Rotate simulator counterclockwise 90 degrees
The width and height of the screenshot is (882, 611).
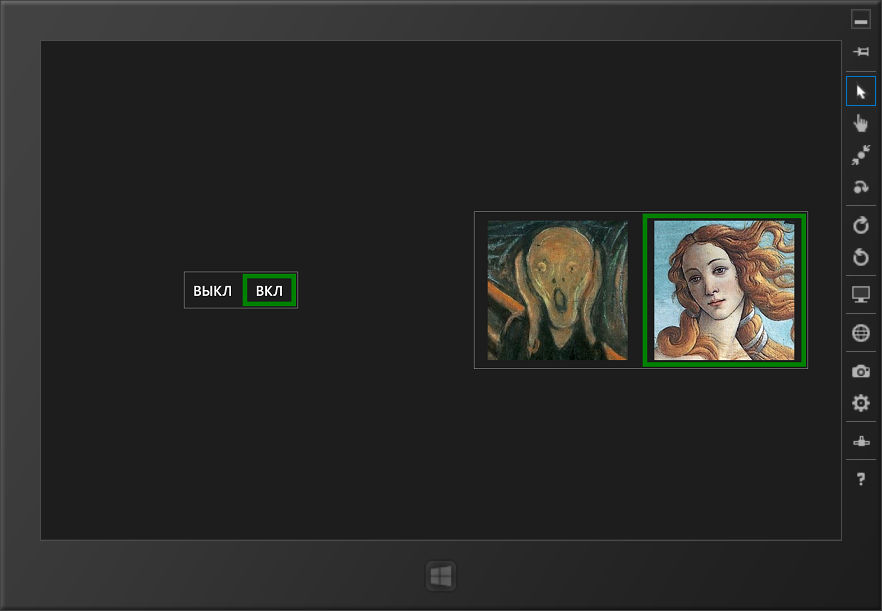tap(861, 257)
